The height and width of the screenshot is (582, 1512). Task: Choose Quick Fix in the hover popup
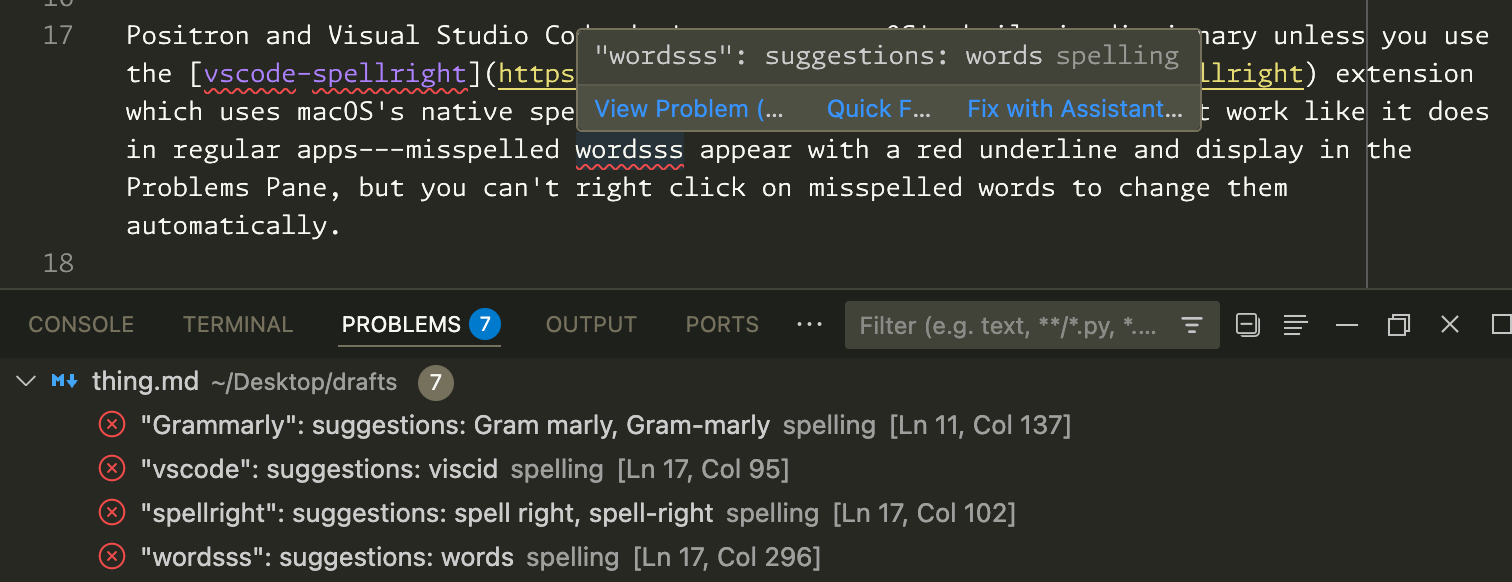point(878,109)
